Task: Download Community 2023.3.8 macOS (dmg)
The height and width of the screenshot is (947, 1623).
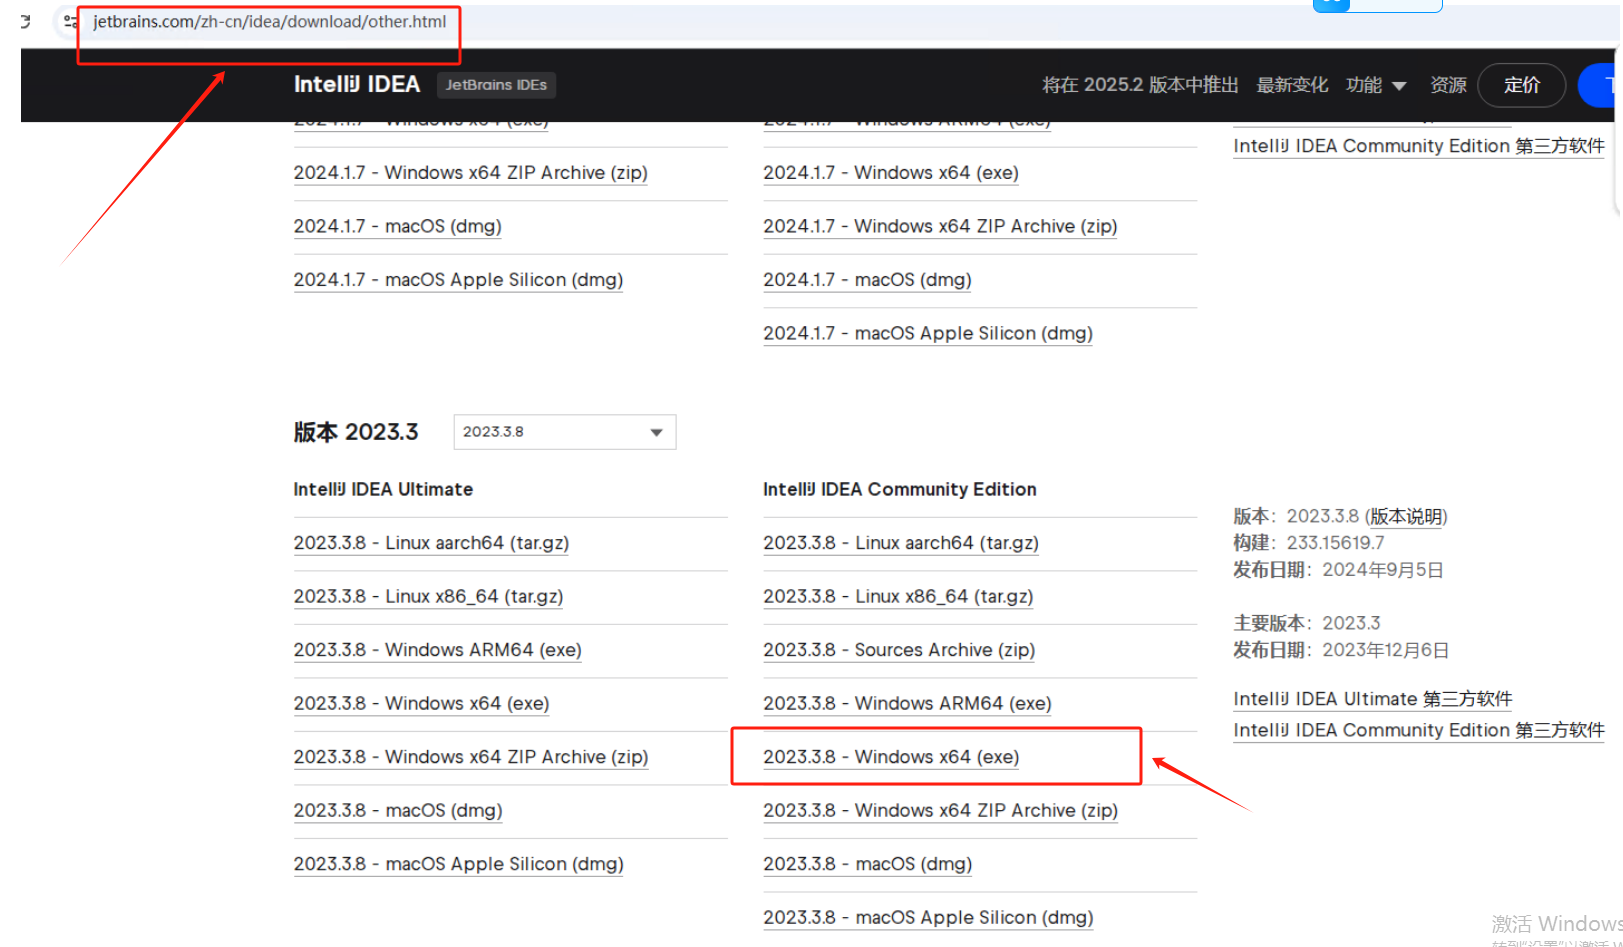Action: click(867, 864)
